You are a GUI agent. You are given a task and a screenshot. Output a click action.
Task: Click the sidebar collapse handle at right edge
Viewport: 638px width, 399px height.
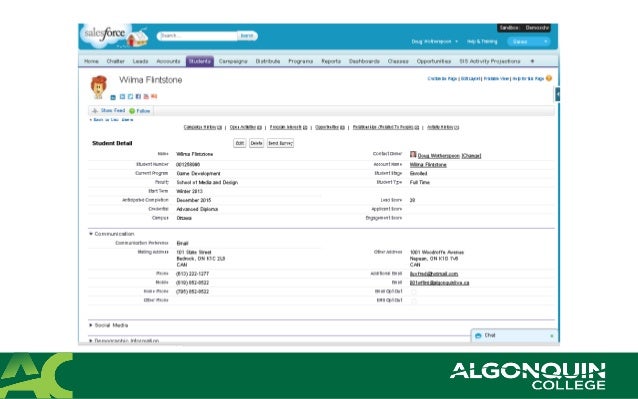tap(557, 94)
